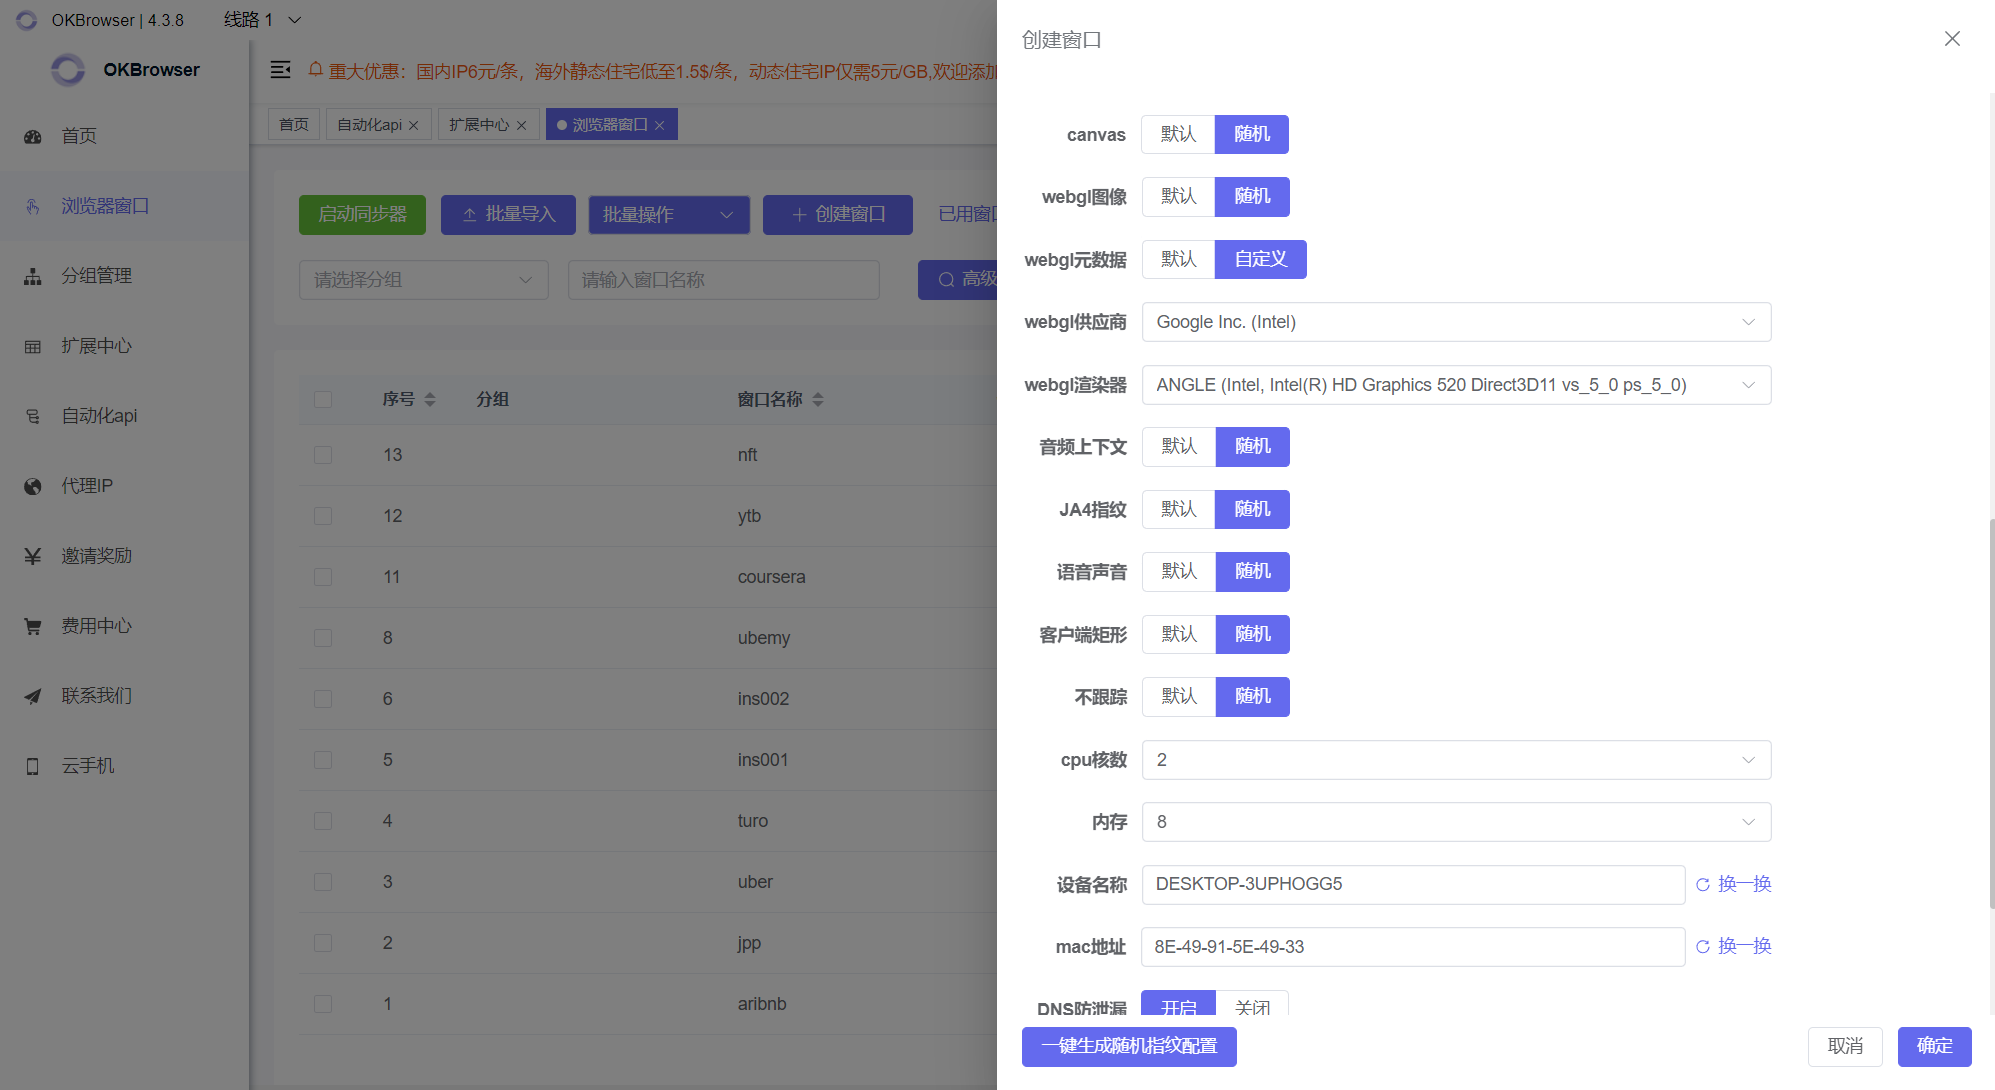Click 换一换 next to mac地址
Image resolution: width=1995 pixels, height=1090 pixels.
coord(1734,946)
